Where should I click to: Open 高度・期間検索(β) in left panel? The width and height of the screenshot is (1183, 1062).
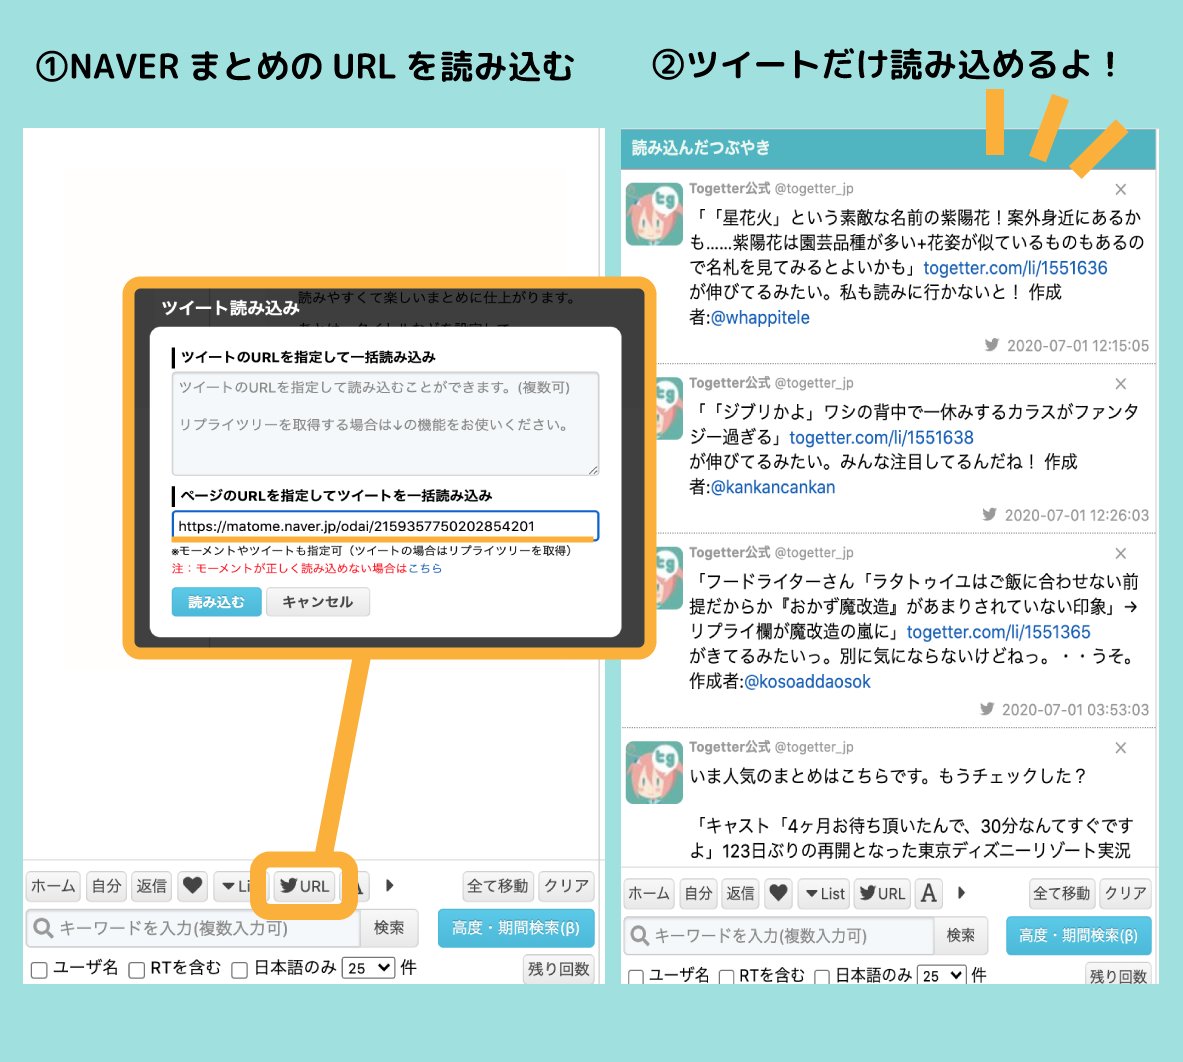(x=516, y=928)
